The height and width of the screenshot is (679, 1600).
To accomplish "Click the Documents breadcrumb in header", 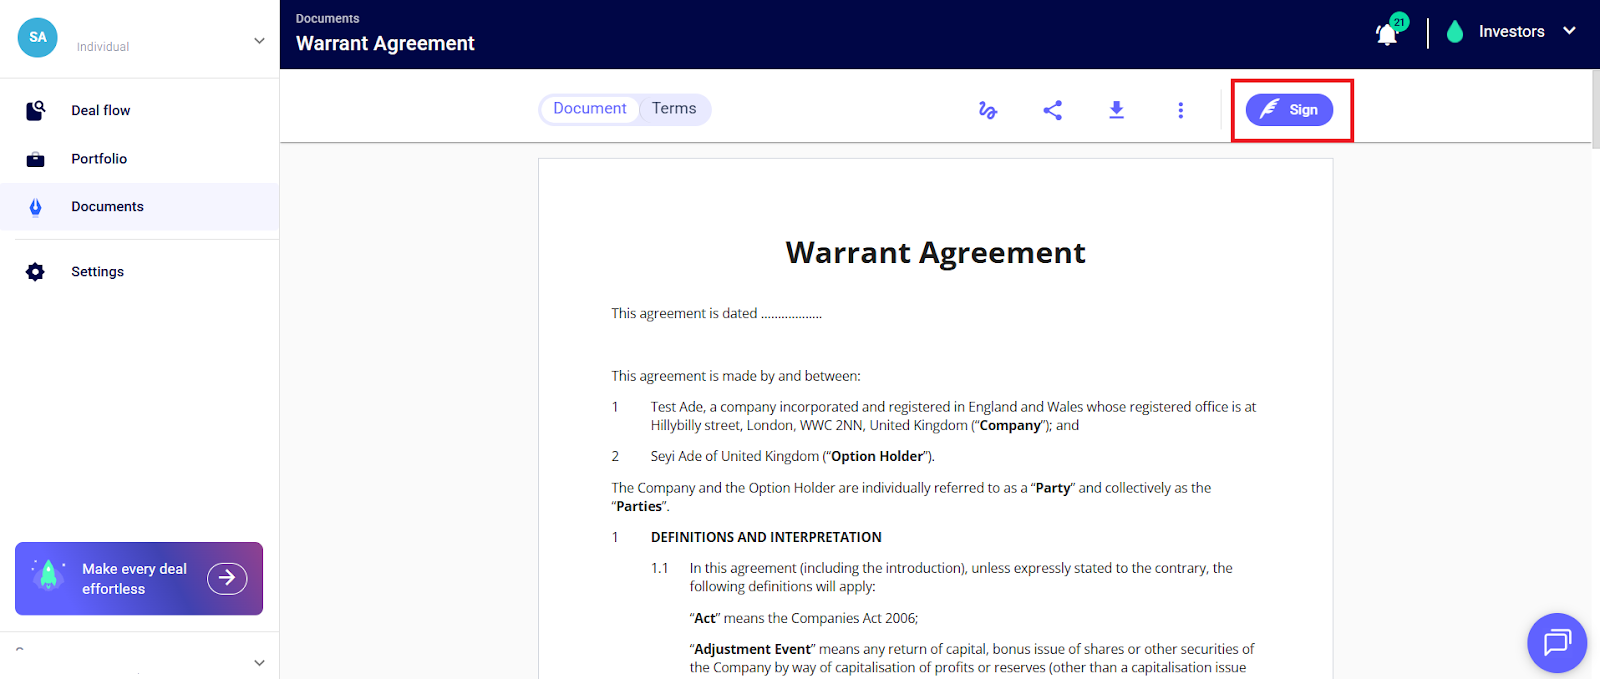I will [327, 19].
